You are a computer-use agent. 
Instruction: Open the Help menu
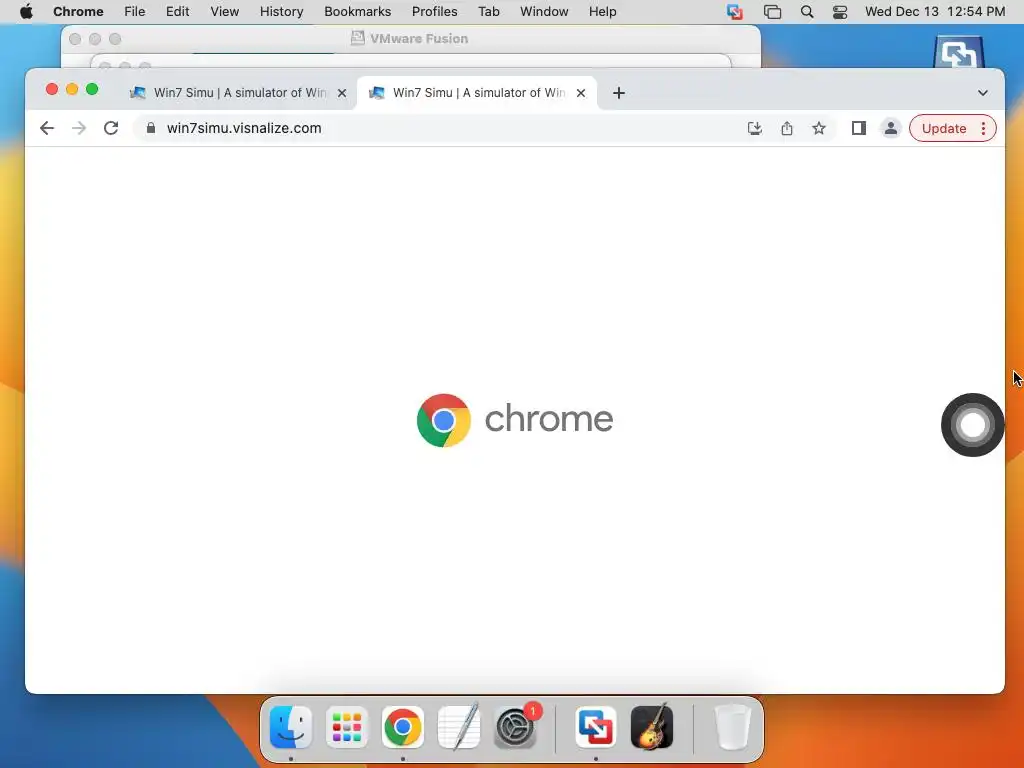tap(603, 12)
